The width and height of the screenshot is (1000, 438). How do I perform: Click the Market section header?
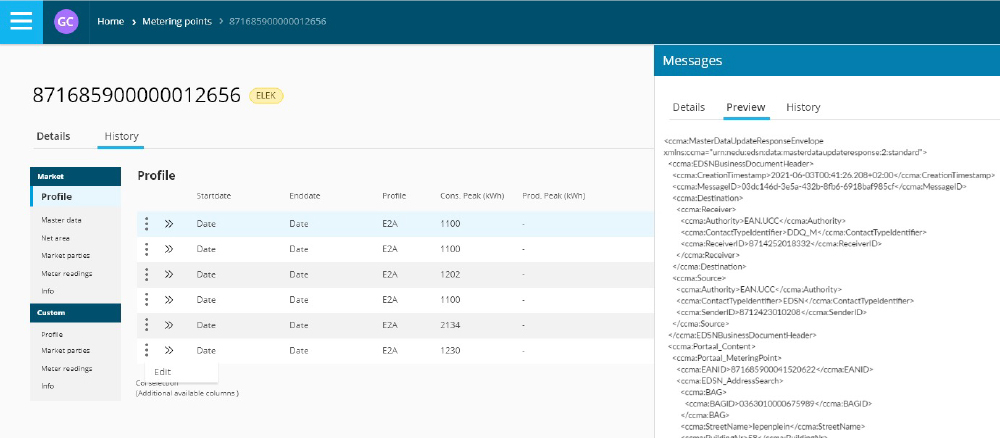pyautogui.click(x=76, y=177)
